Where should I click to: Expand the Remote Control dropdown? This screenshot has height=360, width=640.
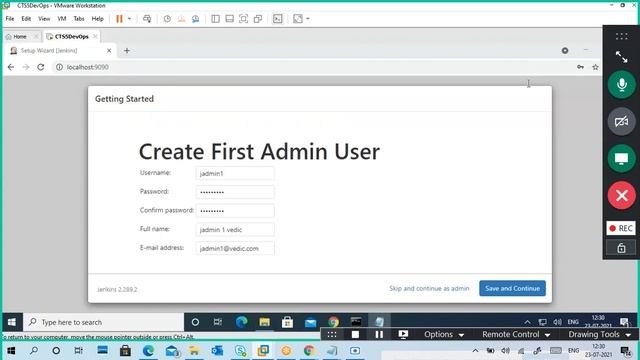point(516,335)
